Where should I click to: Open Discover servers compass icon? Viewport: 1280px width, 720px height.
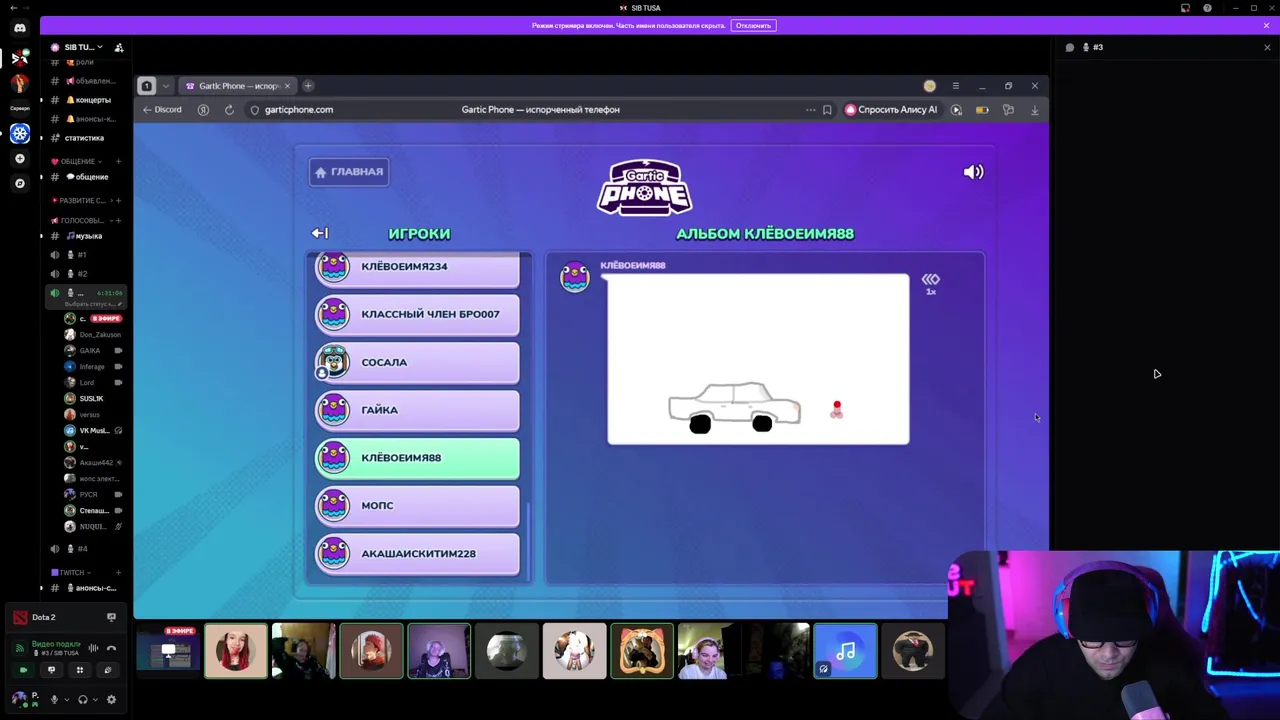[20, 184]
